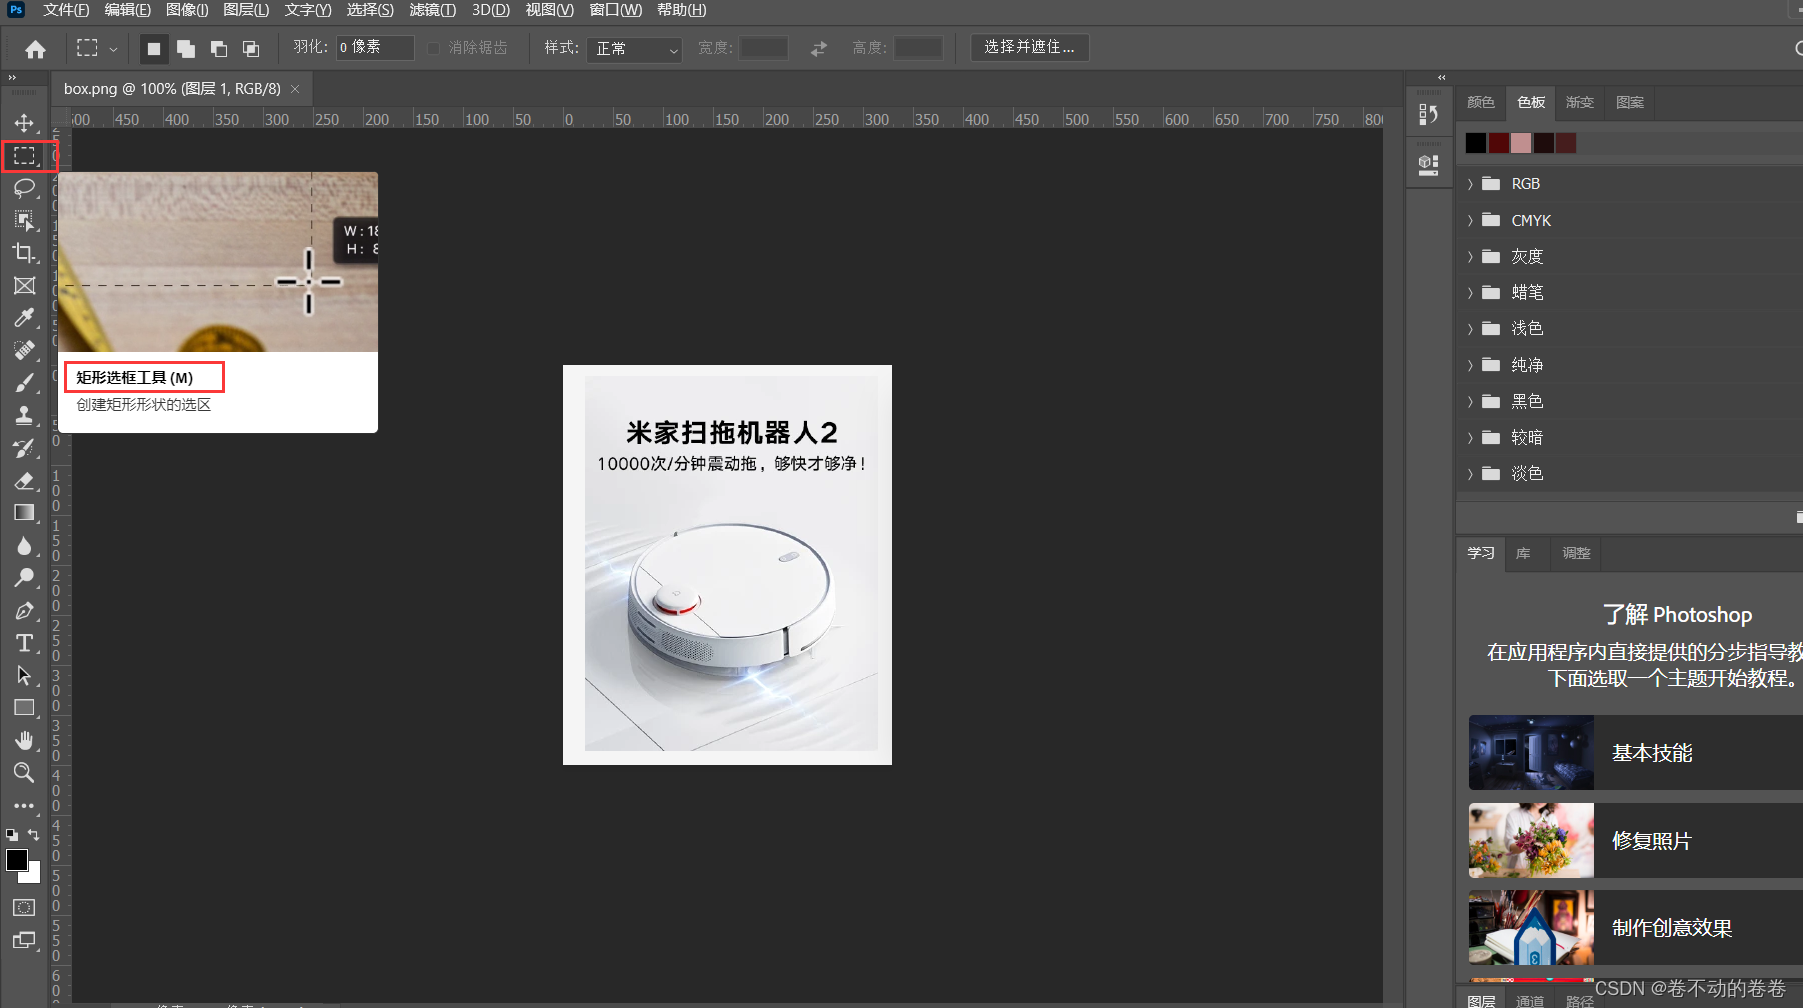Screen dimensions: 1803x1008
Task: Open the 图像(I) menu
Action: [187, 10]
